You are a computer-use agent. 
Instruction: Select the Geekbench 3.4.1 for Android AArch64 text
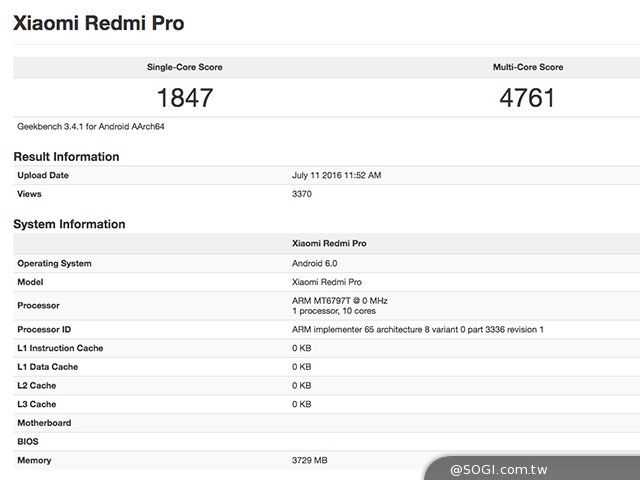click(91, 127)
